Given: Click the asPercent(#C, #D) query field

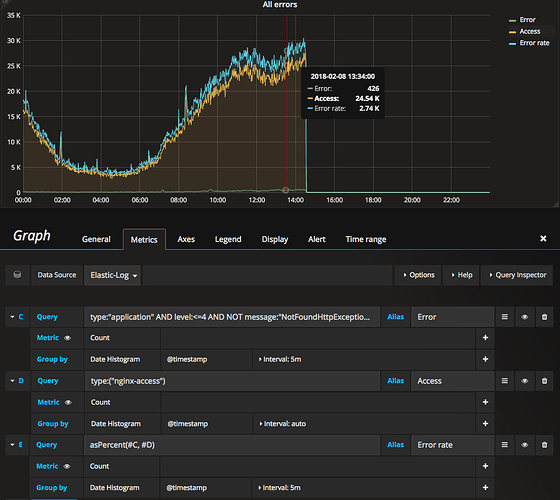Looking at the screenshot, I should coord(232,445).
